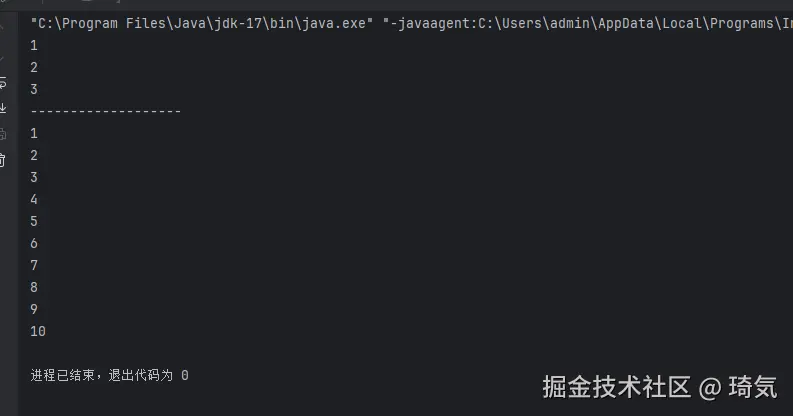This screenshot has width=793, height=416.
Task: Click the dashed separator line in output
Action: tap(106, 111)
